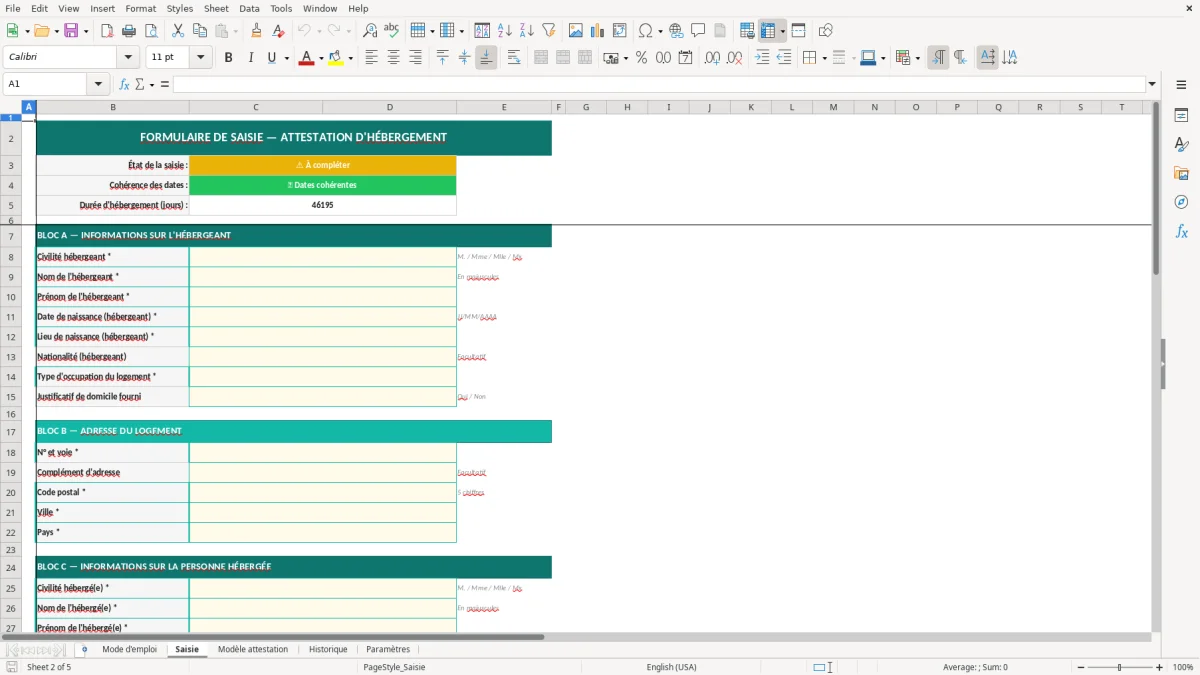Viewport: 1200px width, 675px height.
Task: Insert hyperlink globe icon
Action: (676, 31)
